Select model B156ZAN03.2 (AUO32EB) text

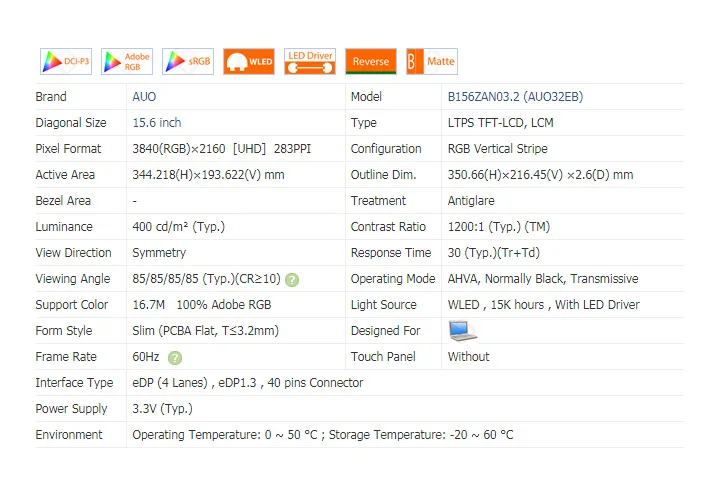coord(515,97)
